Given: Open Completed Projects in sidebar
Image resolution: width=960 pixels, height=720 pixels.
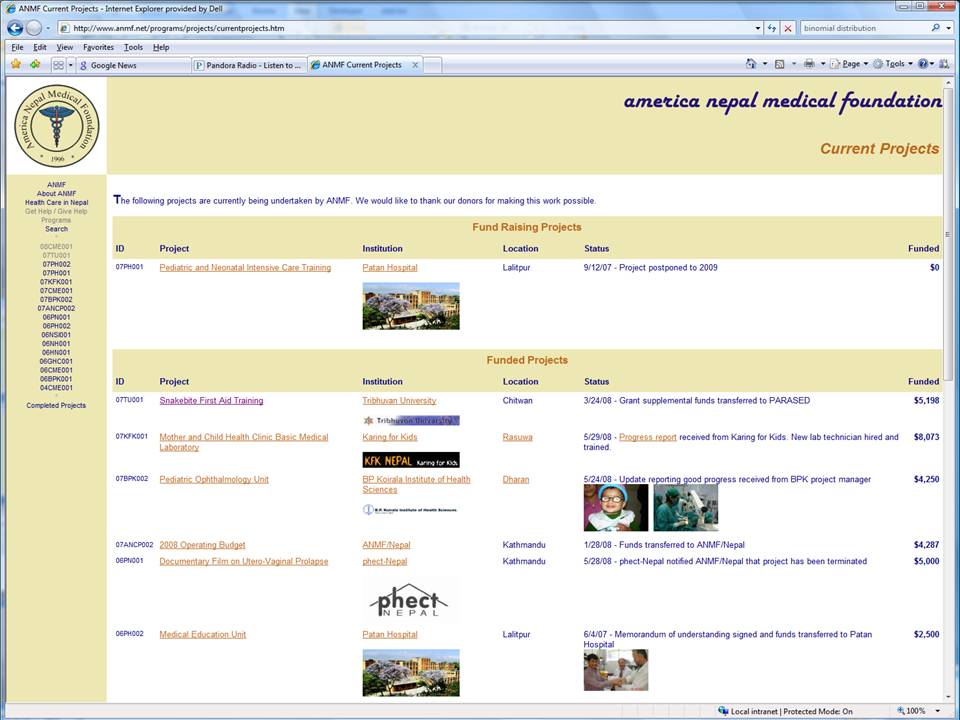Looking at the screenshot, I should 56,406.
